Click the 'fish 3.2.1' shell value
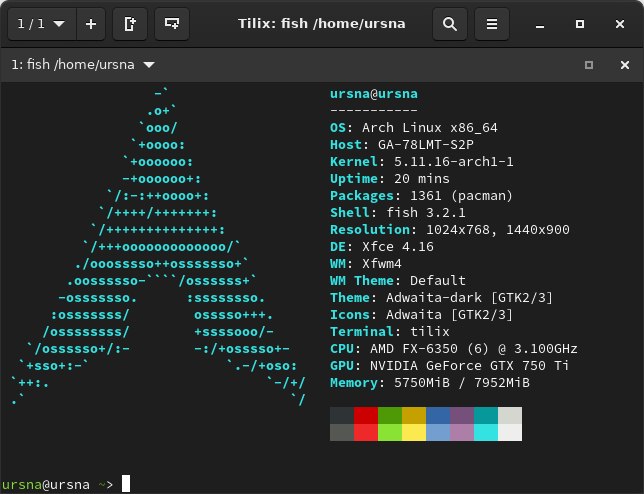This screenshot has height=494, width=644. point(426,213)
